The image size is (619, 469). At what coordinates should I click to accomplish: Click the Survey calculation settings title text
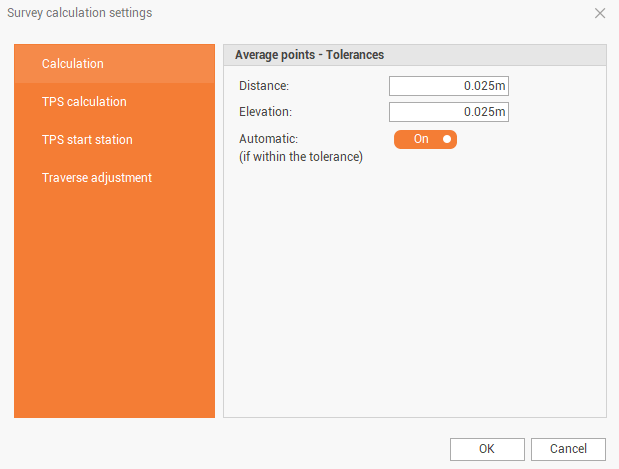click(x=80, y=13)
